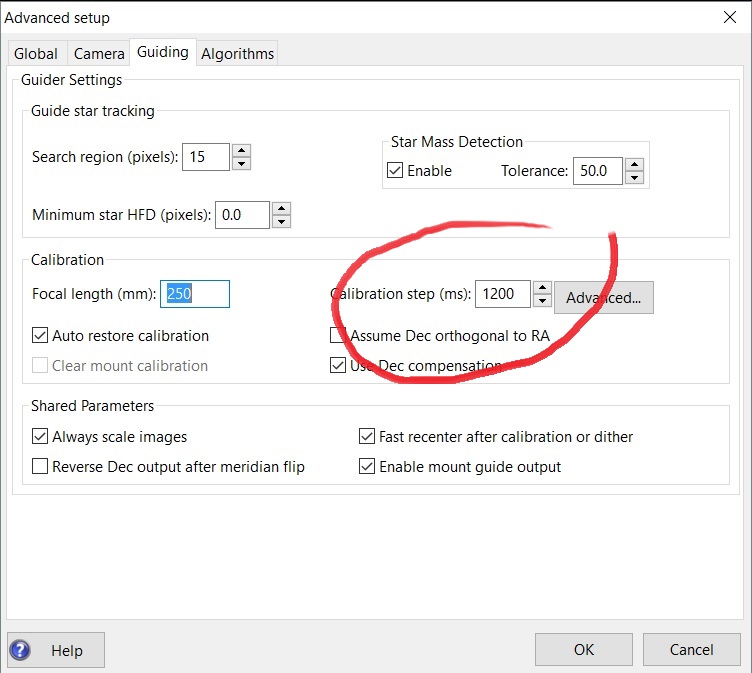This screenshot has height=673, width=752.
Task: Click the Help question mark icon
Action: 22,650
